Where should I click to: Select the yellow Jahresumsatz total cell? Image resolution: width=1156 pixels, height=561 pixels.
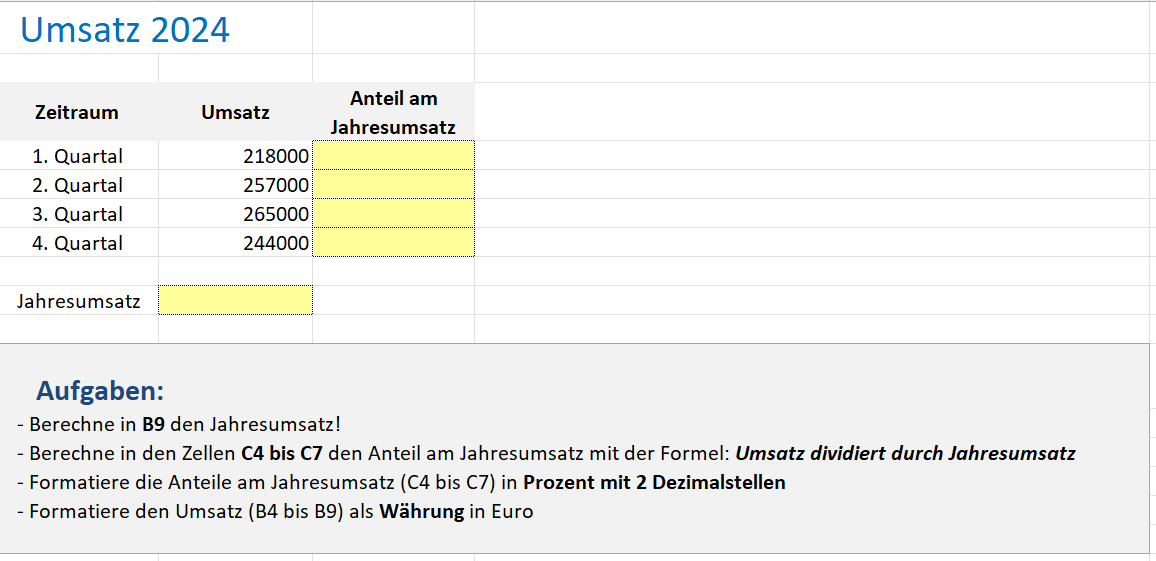tap(236, 300)
